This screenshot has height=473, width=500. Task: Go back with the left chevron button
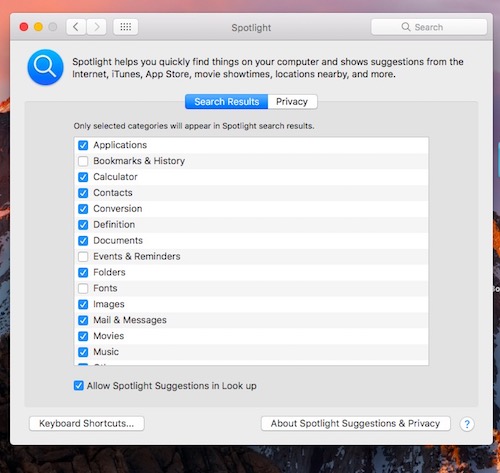76,27
